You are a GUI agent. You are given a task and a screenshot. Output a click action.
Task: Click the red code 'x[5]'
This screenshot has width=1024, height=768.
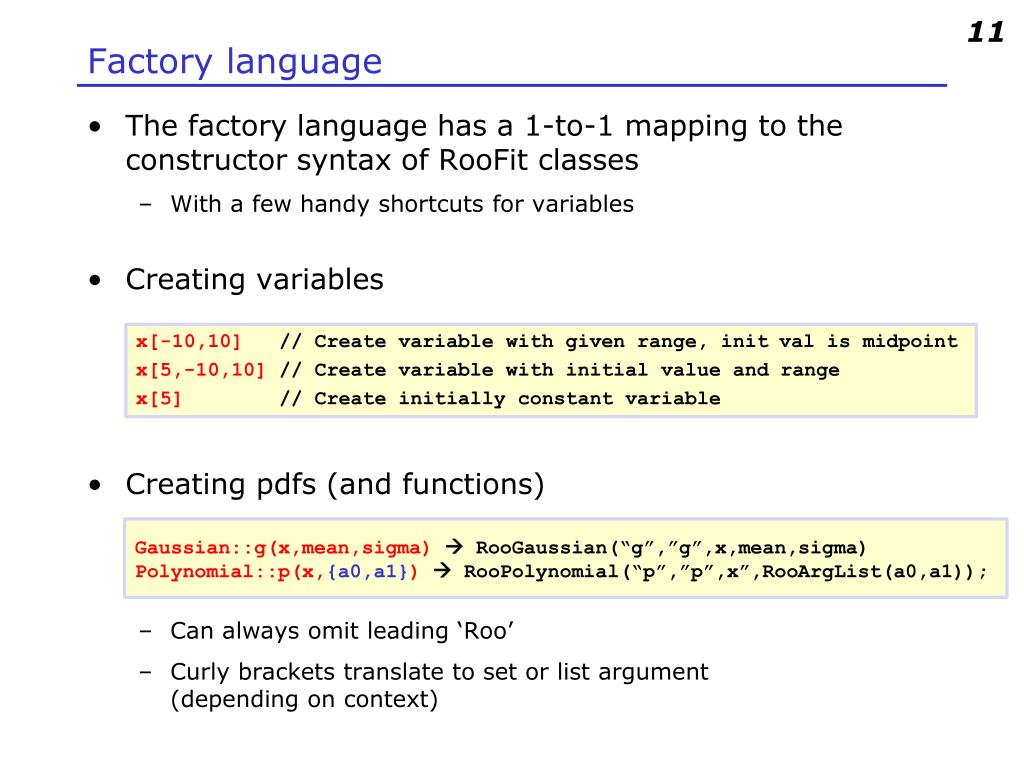159,398
